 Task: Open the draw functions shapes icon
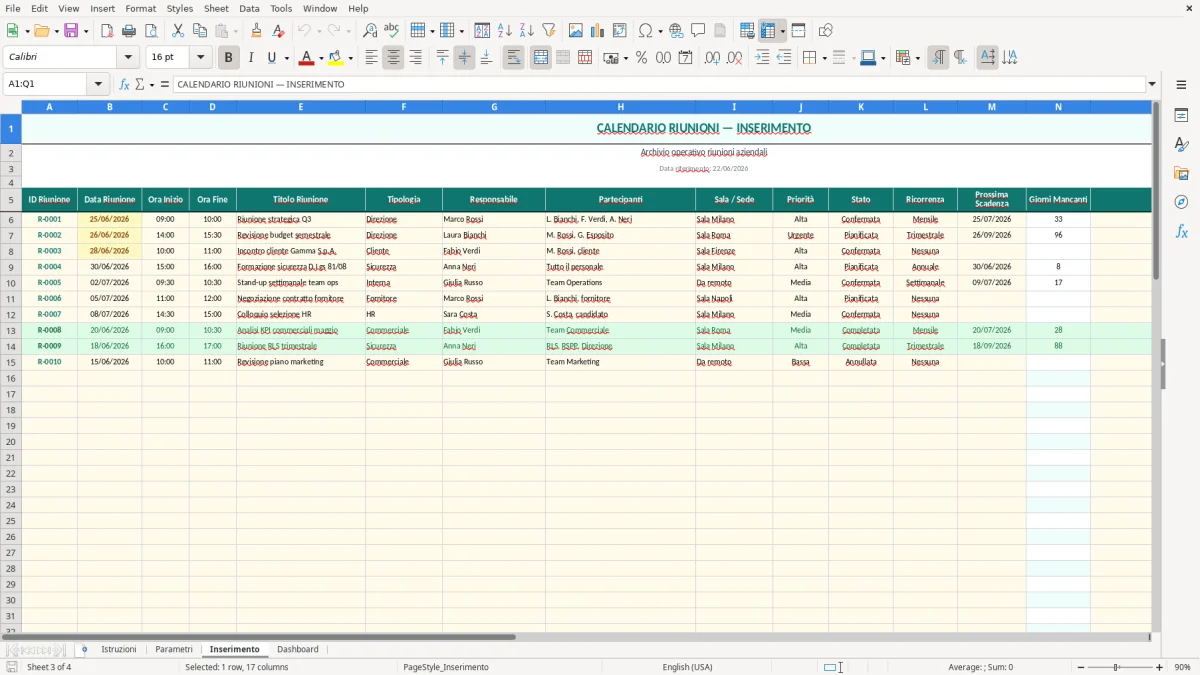pyautogui.click(x=826, y=31)
